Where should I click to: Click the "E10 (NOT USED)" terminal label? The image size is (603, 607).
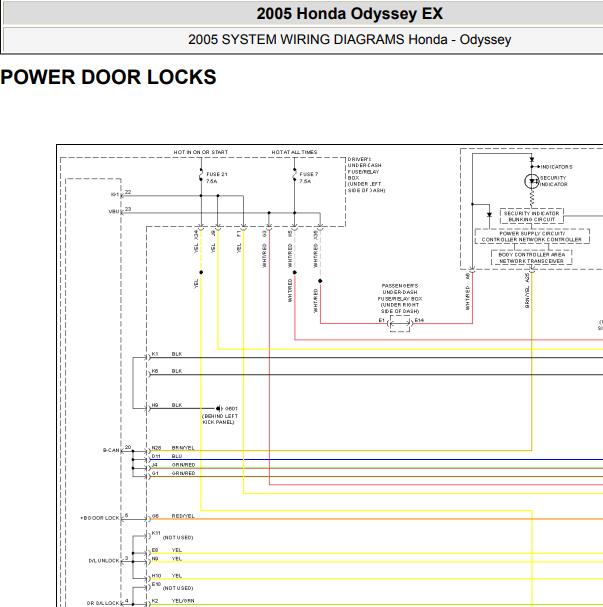(172, 586)
